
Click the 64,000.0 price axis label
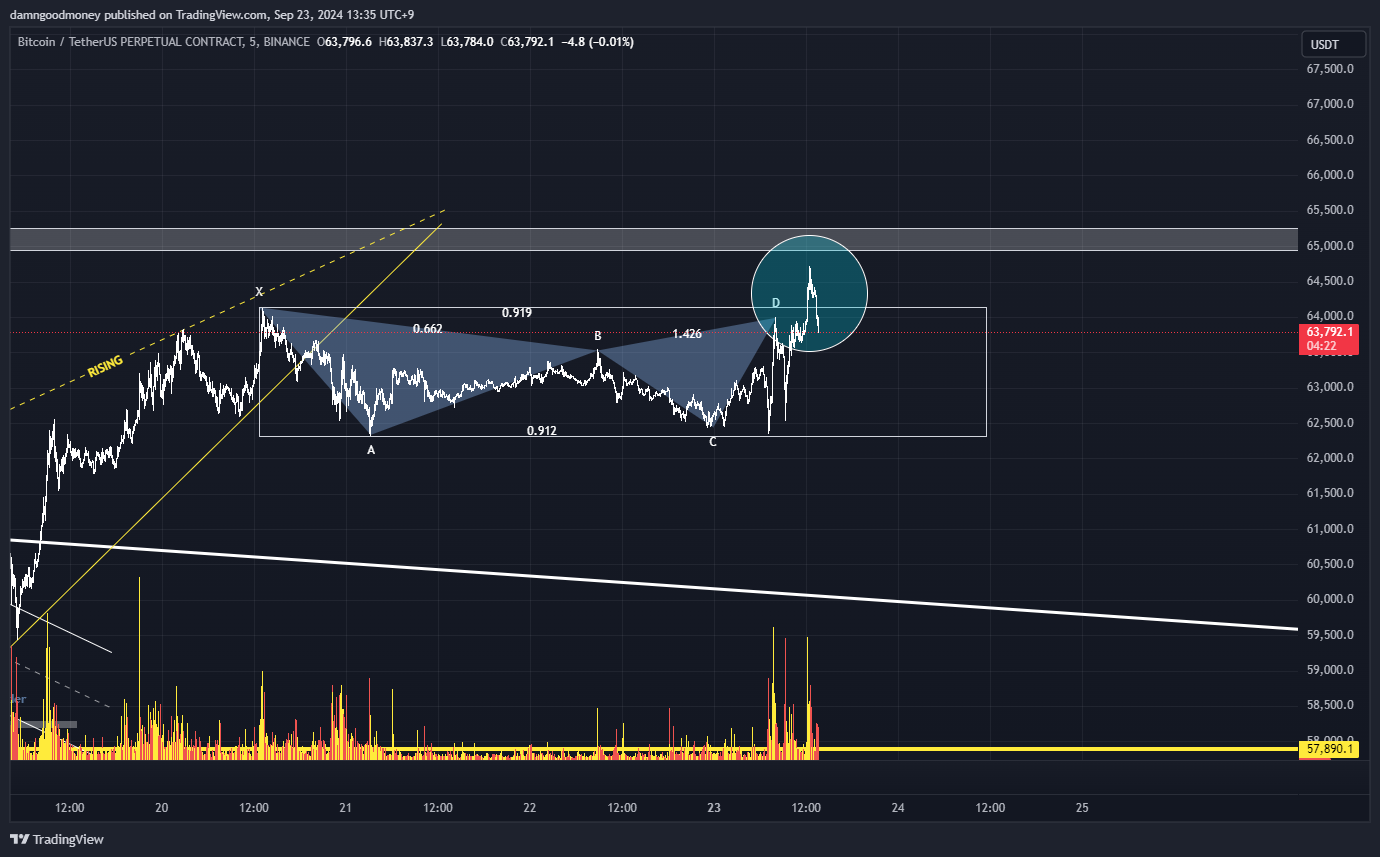point(1331,316)
